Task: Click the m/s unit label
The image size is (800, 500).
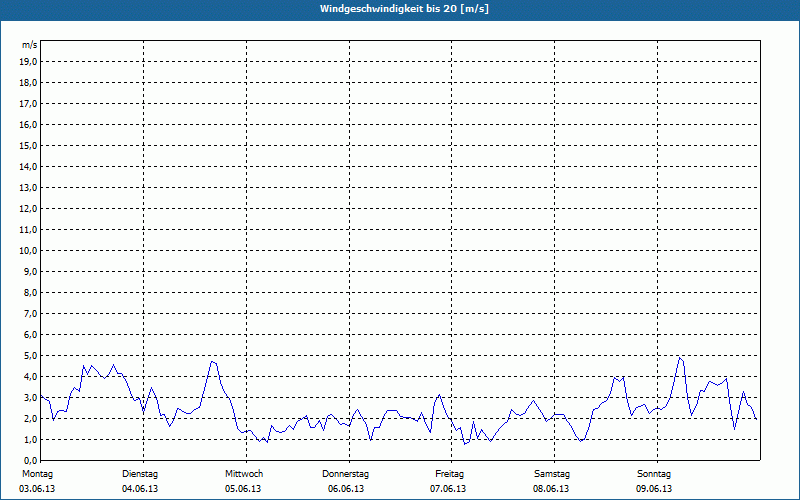Action: click(x=29, y=45)
